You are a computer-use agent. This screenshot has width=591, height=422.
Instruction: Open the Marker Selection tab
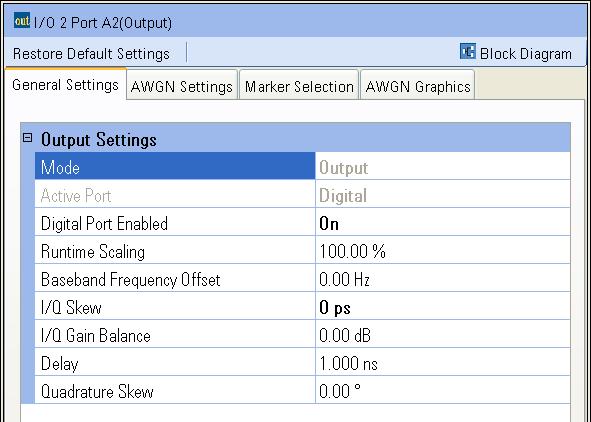[x=299, y=86]
